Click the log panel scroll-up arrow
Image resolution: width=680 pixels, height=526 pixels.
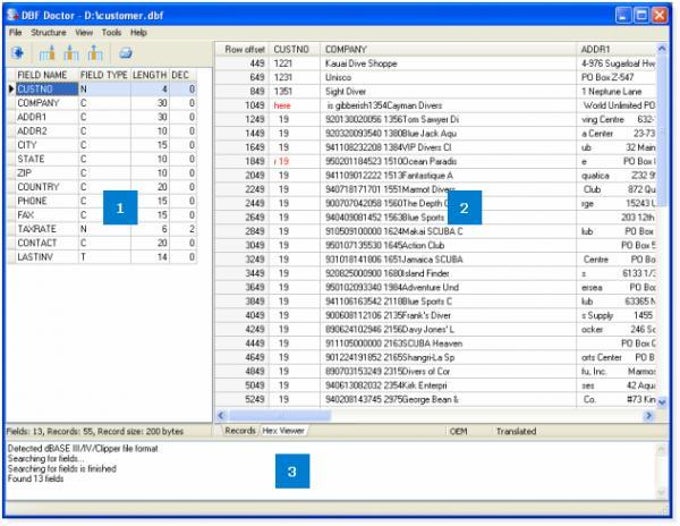tap(661, 450)
